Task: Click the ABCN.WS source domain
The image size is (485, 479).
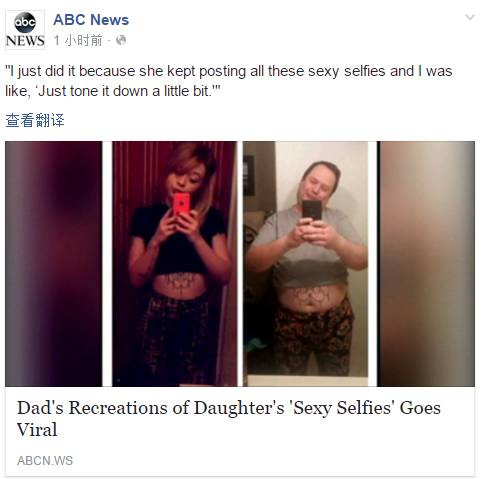Action: pyautogui.click(x=45, y=461)
